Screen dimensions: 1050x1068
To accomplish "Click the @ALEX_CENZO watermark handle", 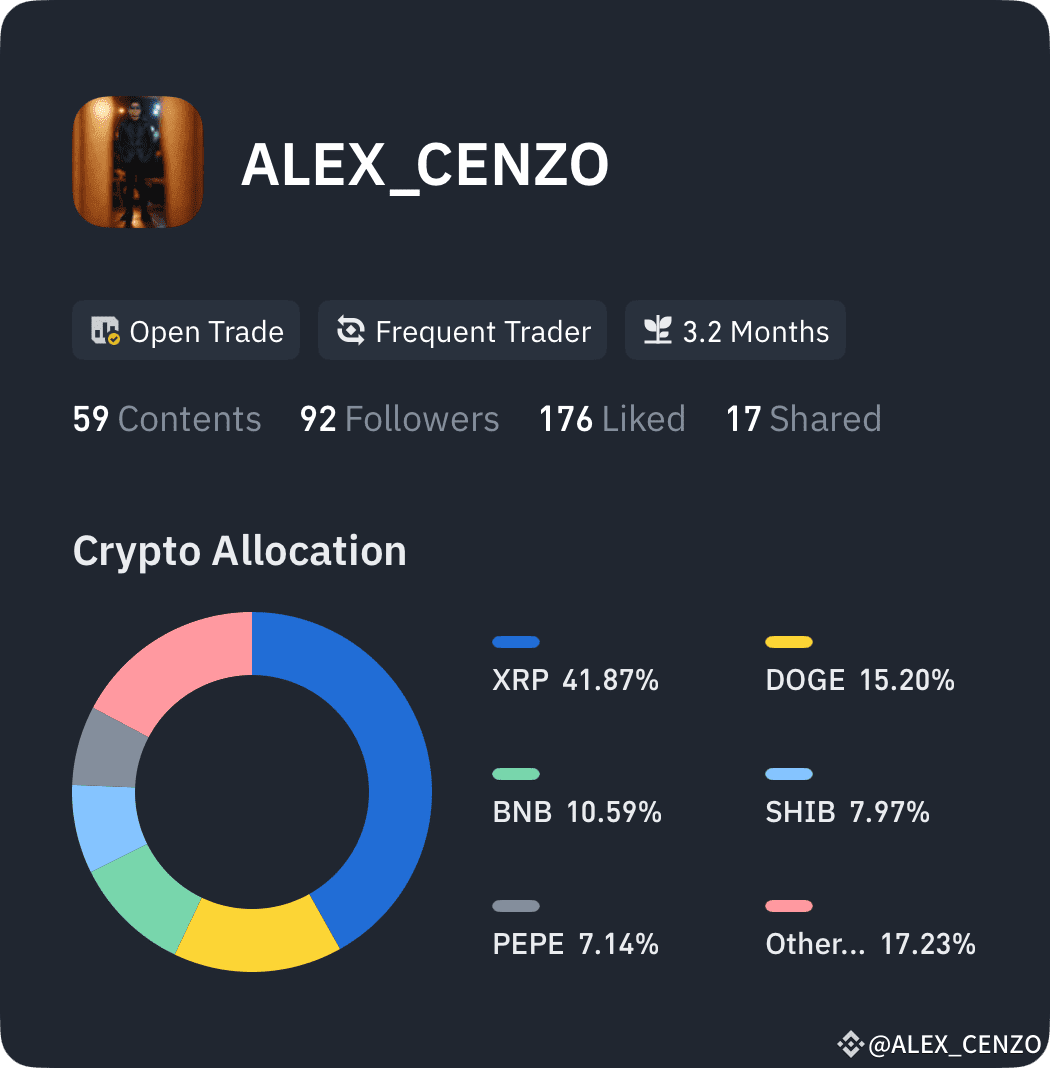I will point(955,1044).
